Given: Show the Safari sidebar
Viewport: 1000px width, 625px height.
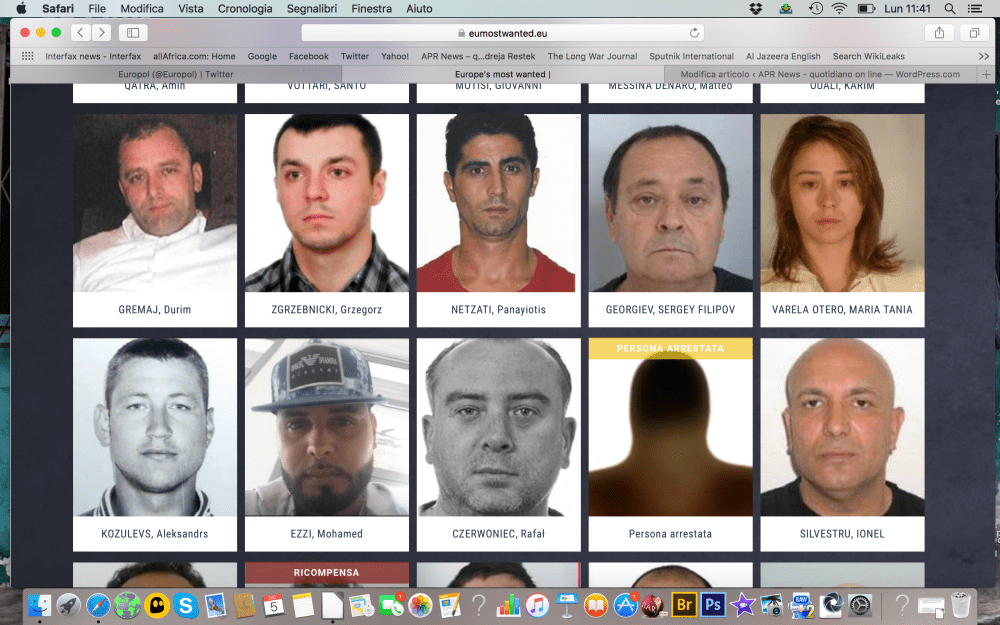Looking at the screenshot, I should tap(133, 33).
